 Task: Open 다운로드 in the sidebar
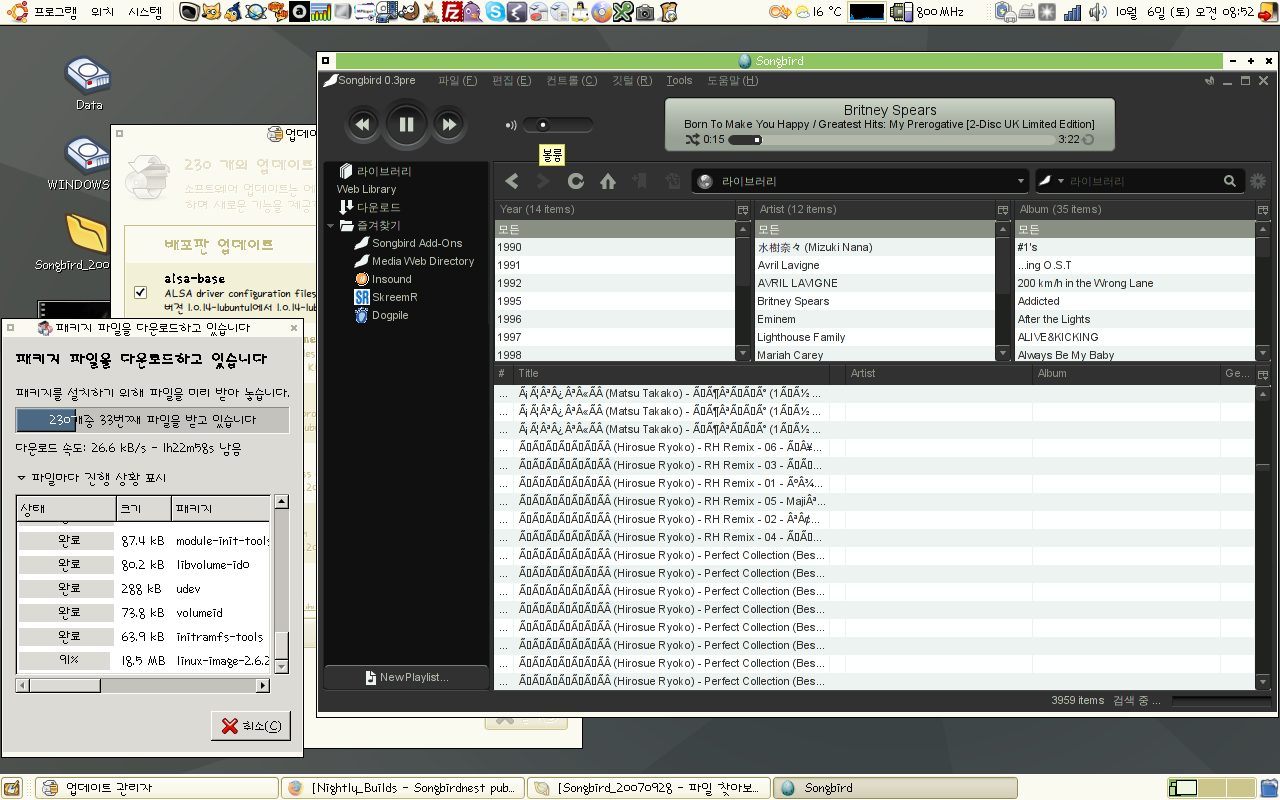(378, 207)
